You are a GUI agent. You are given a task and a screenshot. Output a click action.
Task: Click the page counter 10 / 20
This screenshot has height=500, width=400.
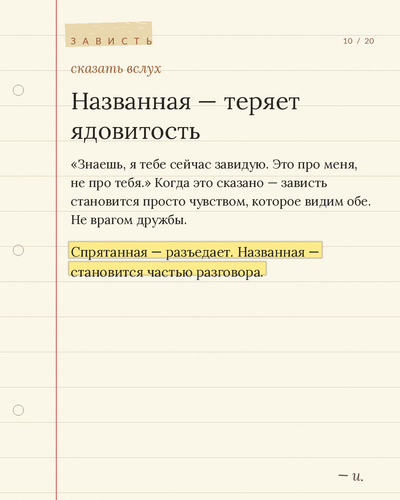(x=359, y=41)
